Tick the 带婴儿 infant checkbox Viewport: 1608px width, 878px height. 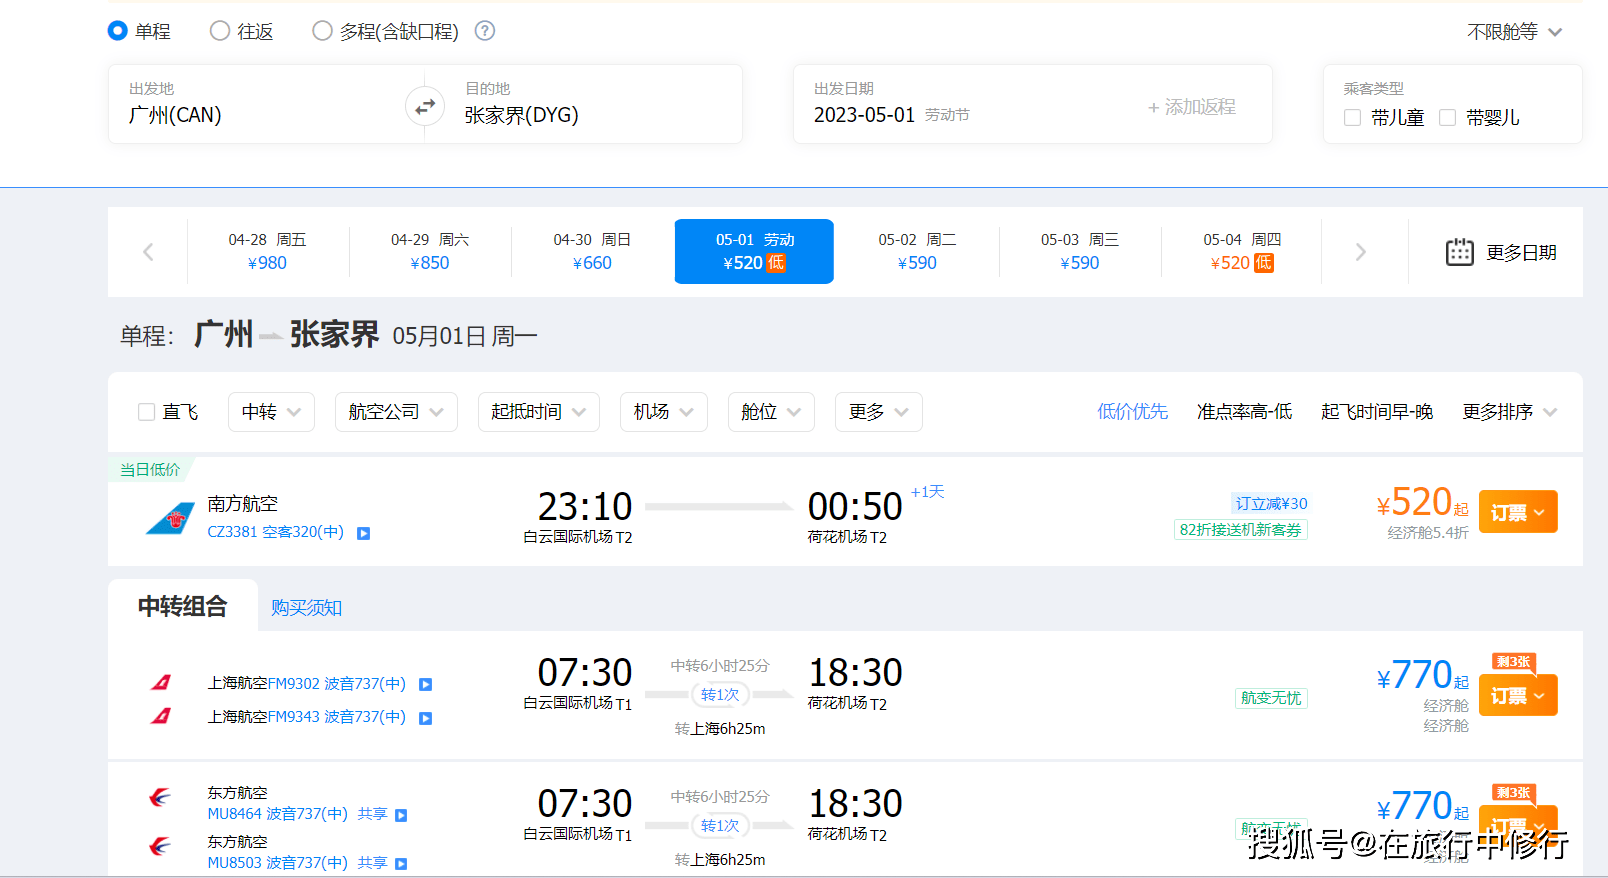pyautogui.click(x=1447, y=118)
